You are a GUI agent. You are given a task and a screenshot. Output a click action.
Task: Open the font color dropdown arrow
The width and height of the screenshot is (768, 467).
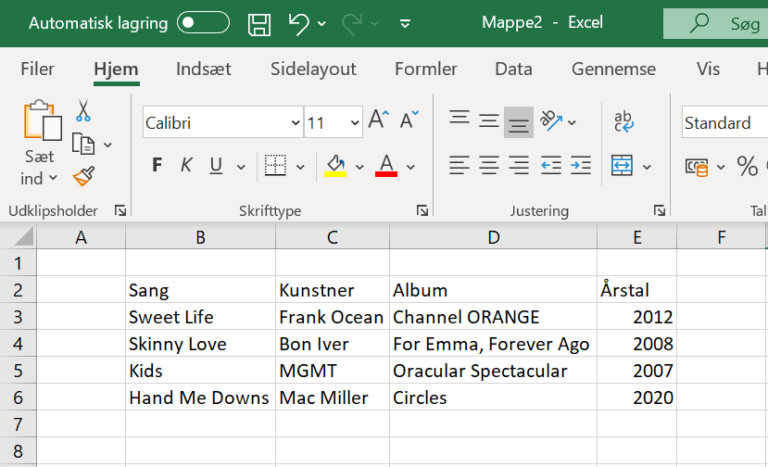(x=410, y=167)
